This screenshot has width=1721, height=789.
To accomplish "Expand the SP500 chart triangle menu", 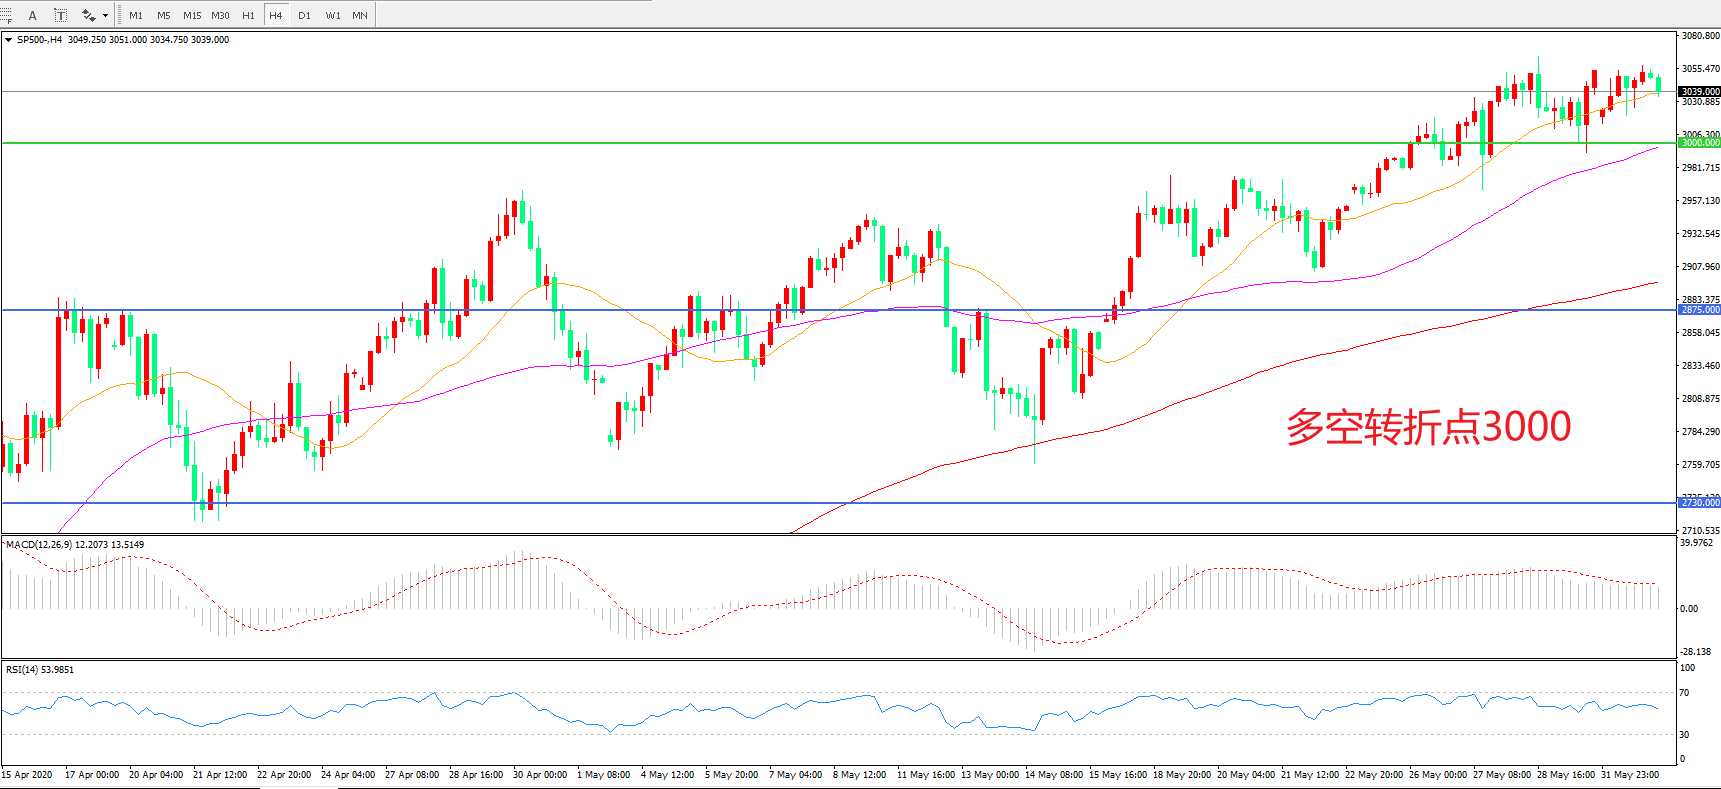I will tap(9, 40).
